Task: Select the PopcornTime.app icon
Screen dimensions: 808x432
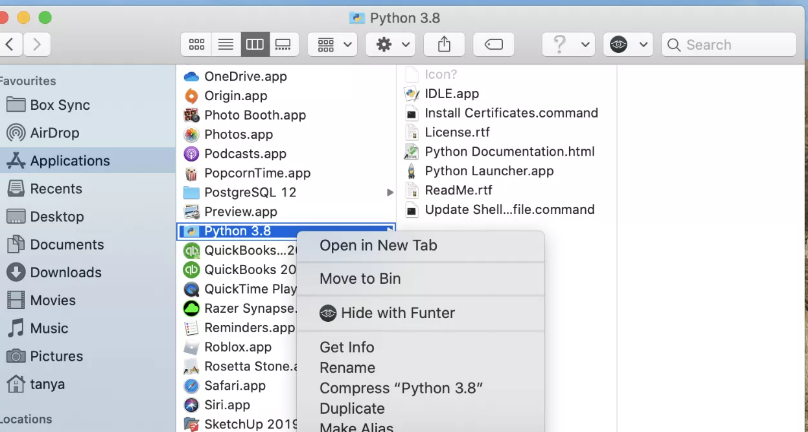Action: [x=191, y=173]
